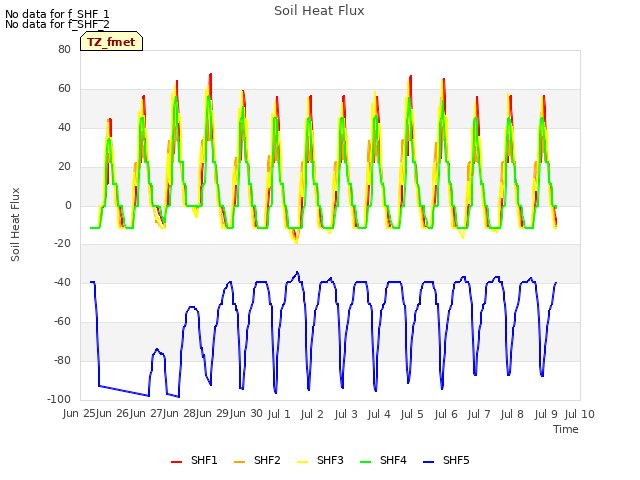The width and height of the screenshot is (640, 480).
Task: Click the yellow SHF3 legend swatch
Action: pyautogui.click(x=302, y=462)
